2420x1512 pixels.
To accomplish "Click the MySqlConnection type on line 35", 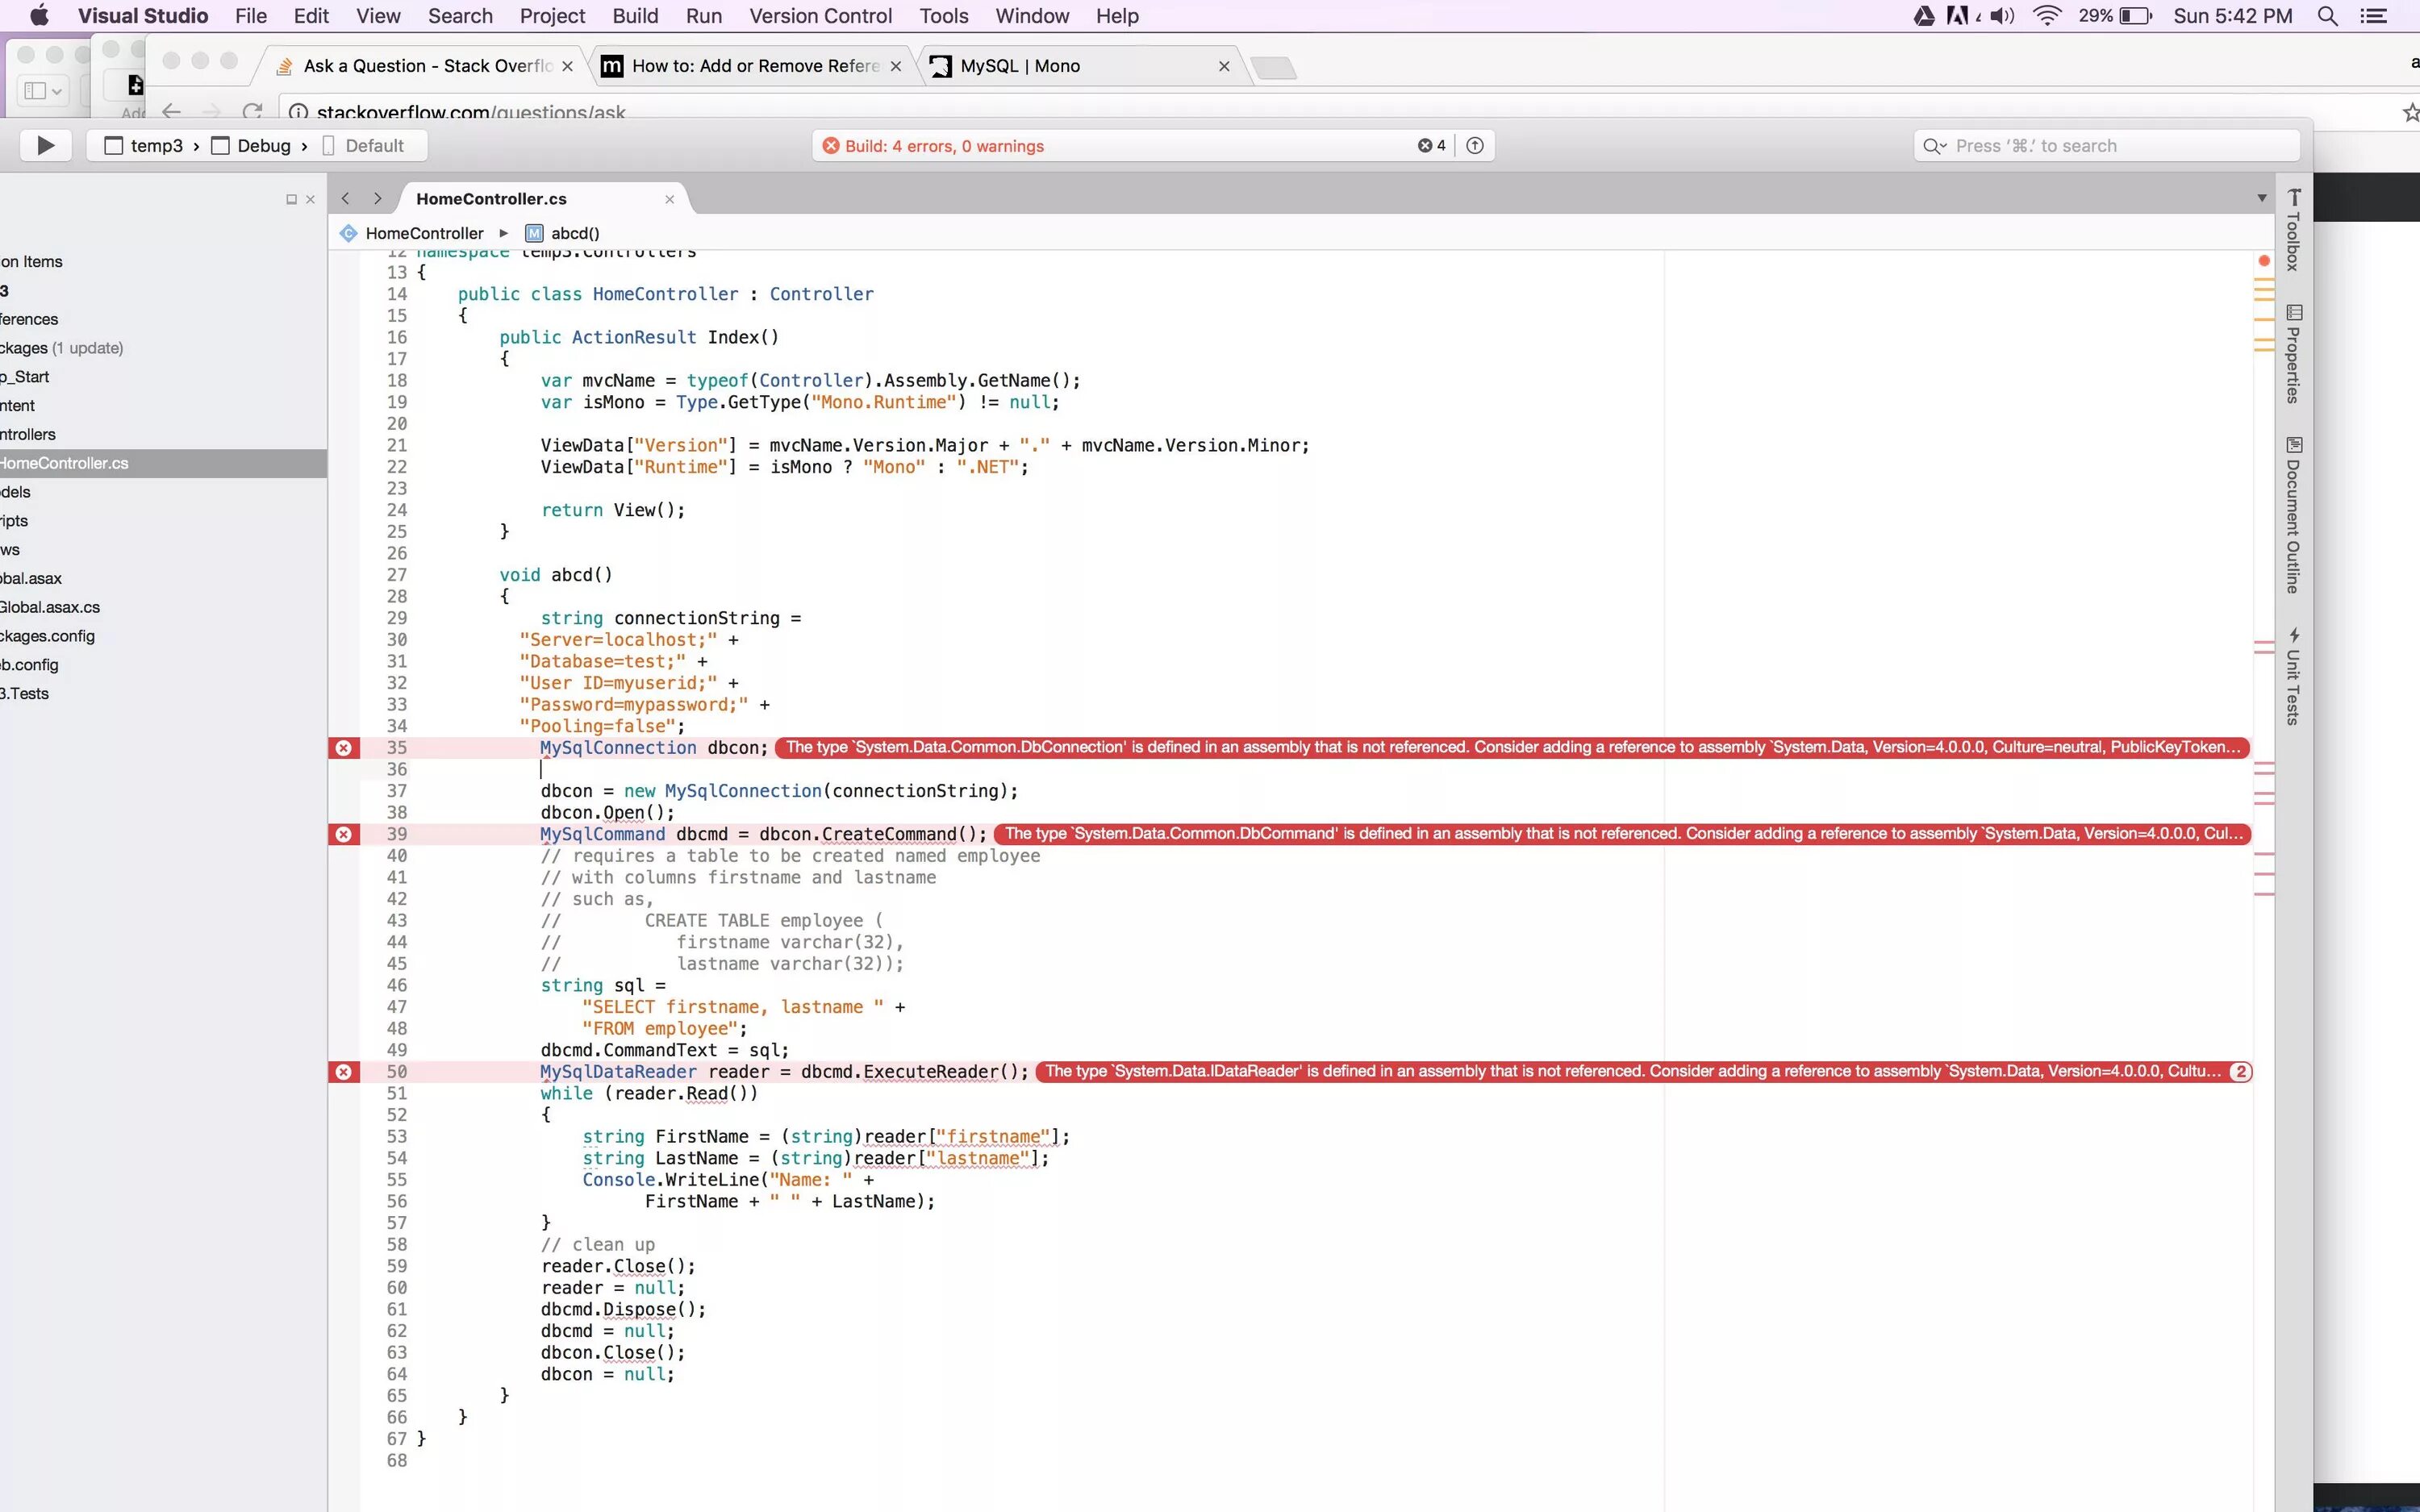I will tap(618, 747).
